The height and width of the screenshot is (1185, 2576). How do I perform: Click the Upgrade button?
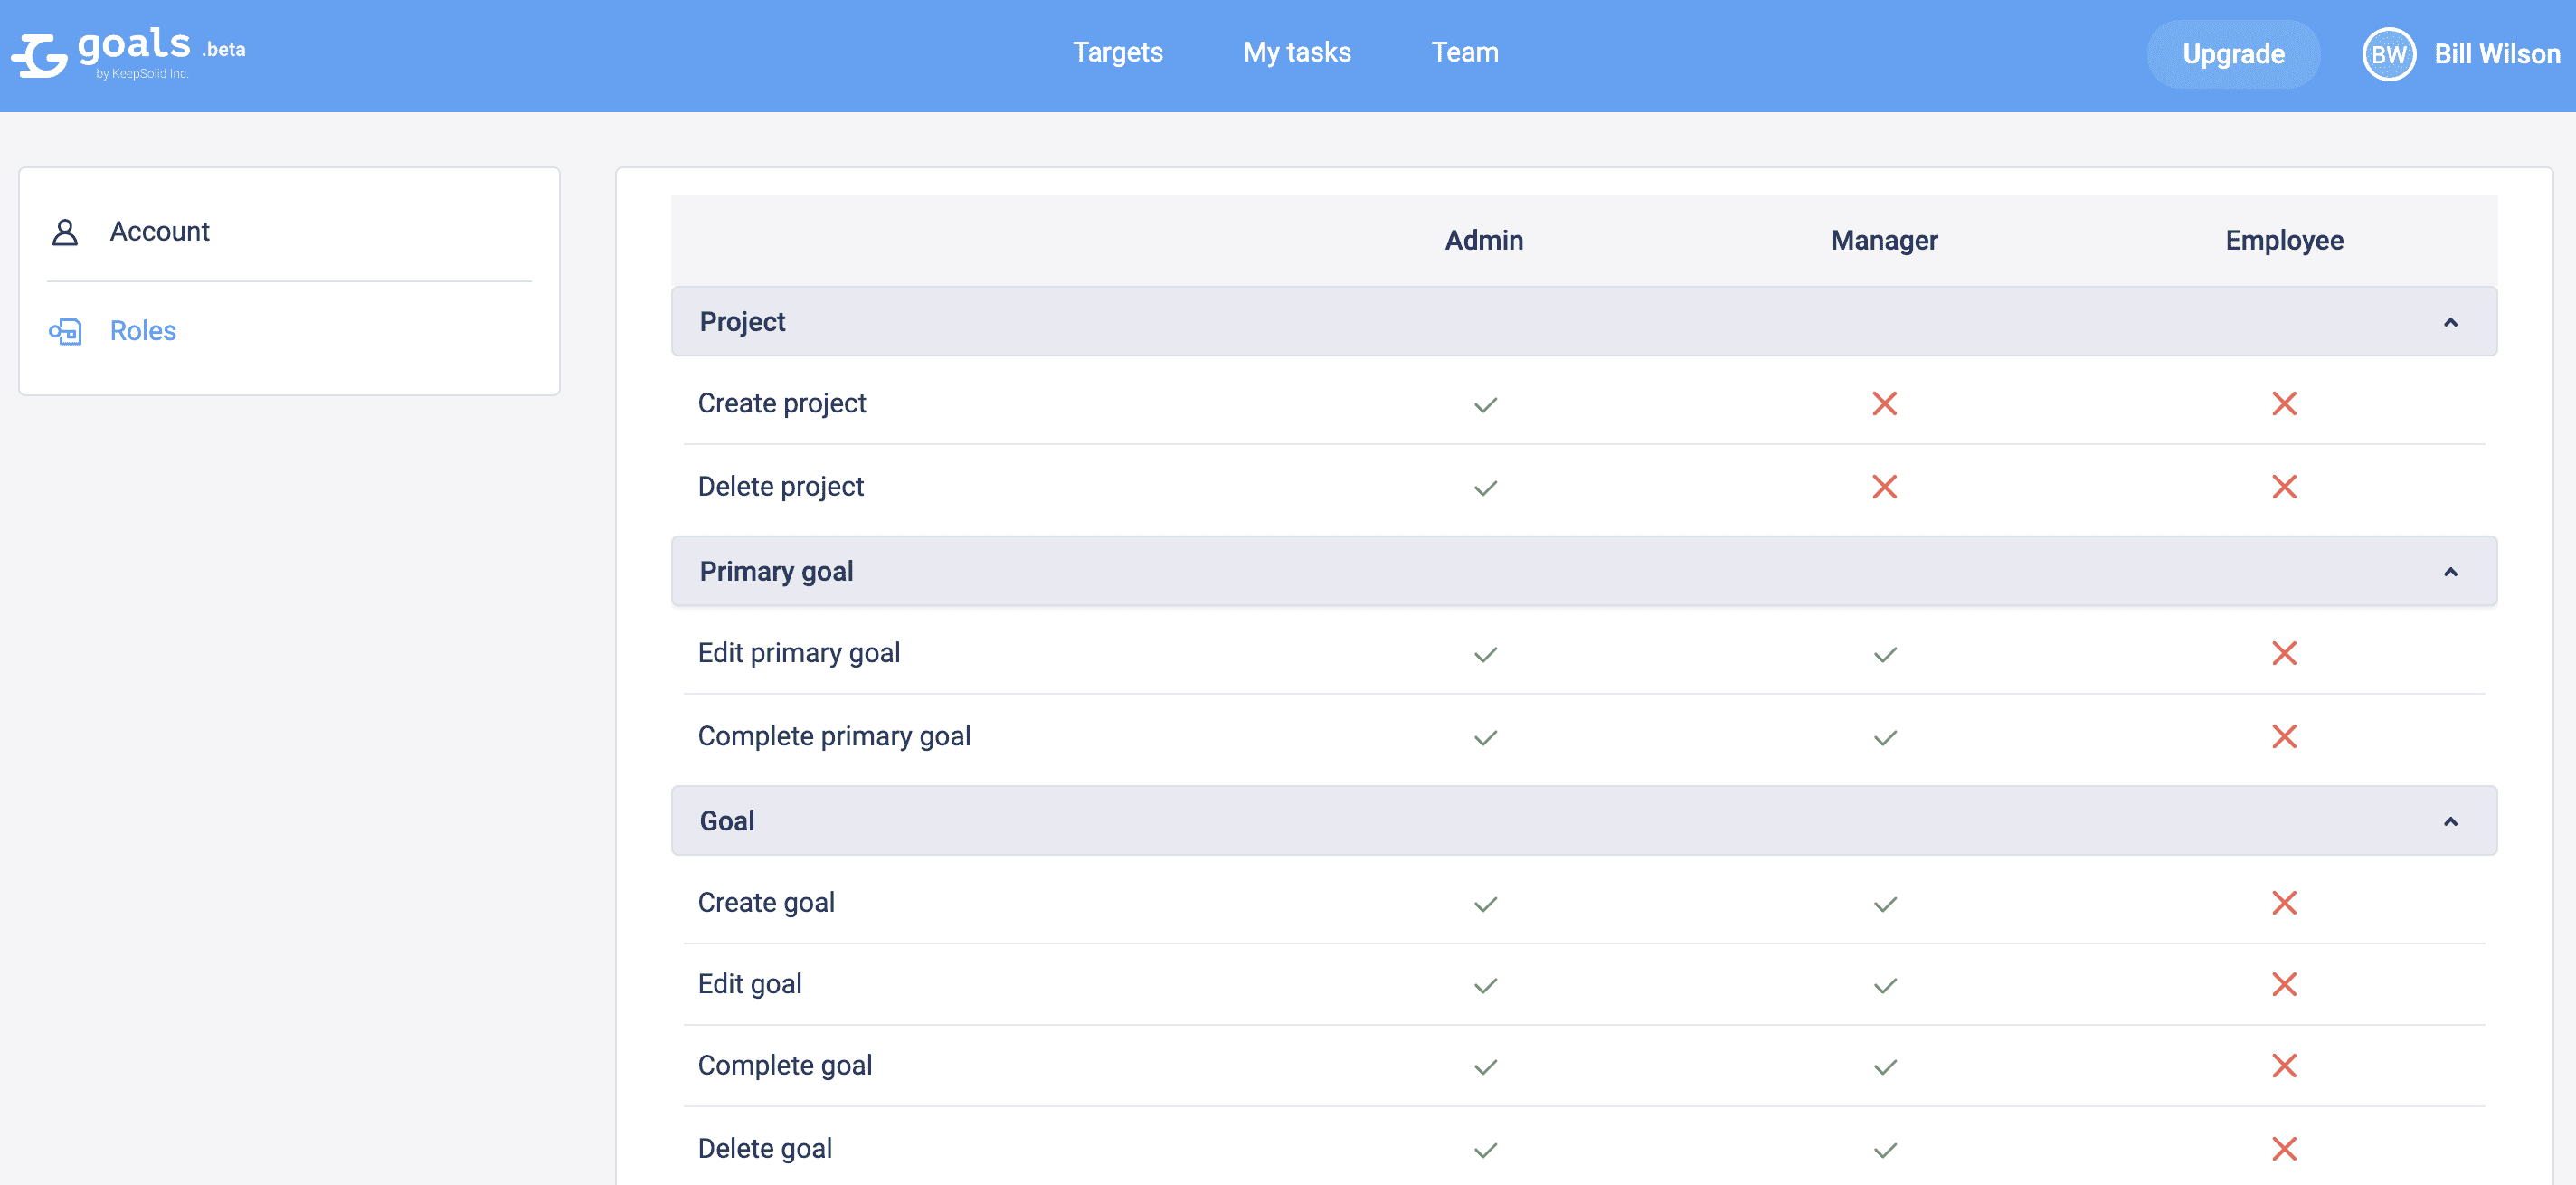click(2233, 54)
